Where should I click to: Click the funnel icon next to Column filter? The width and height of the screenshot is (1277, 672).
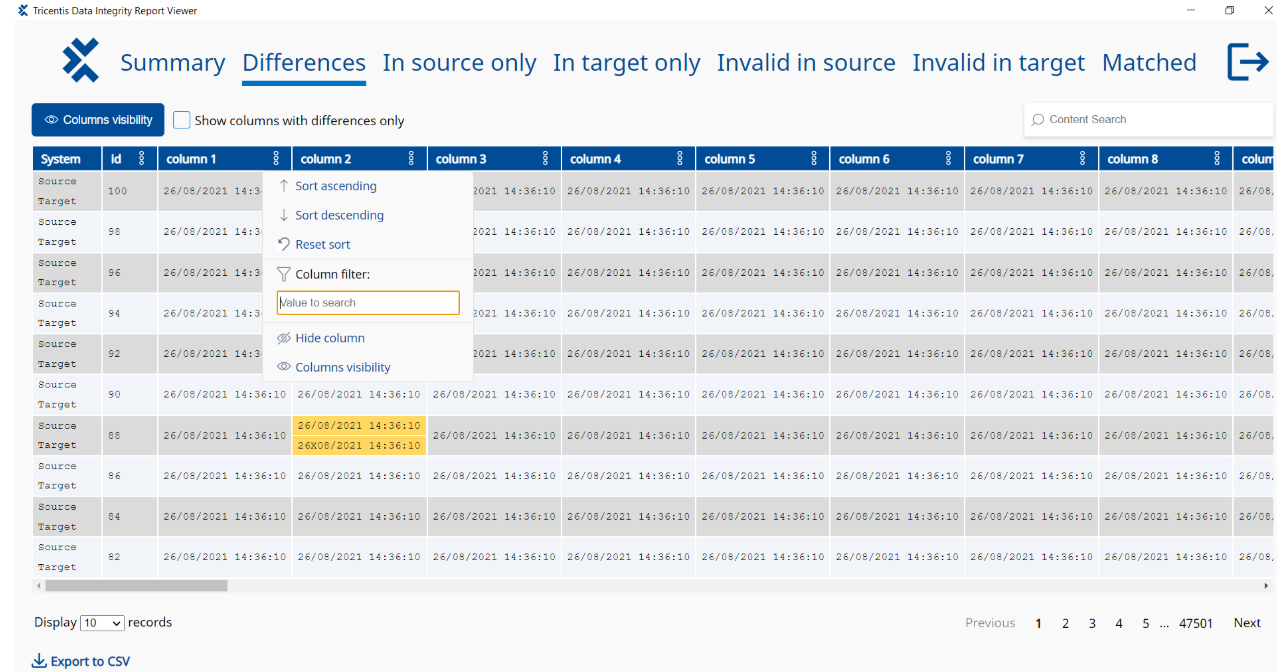(x=284, y=274)
